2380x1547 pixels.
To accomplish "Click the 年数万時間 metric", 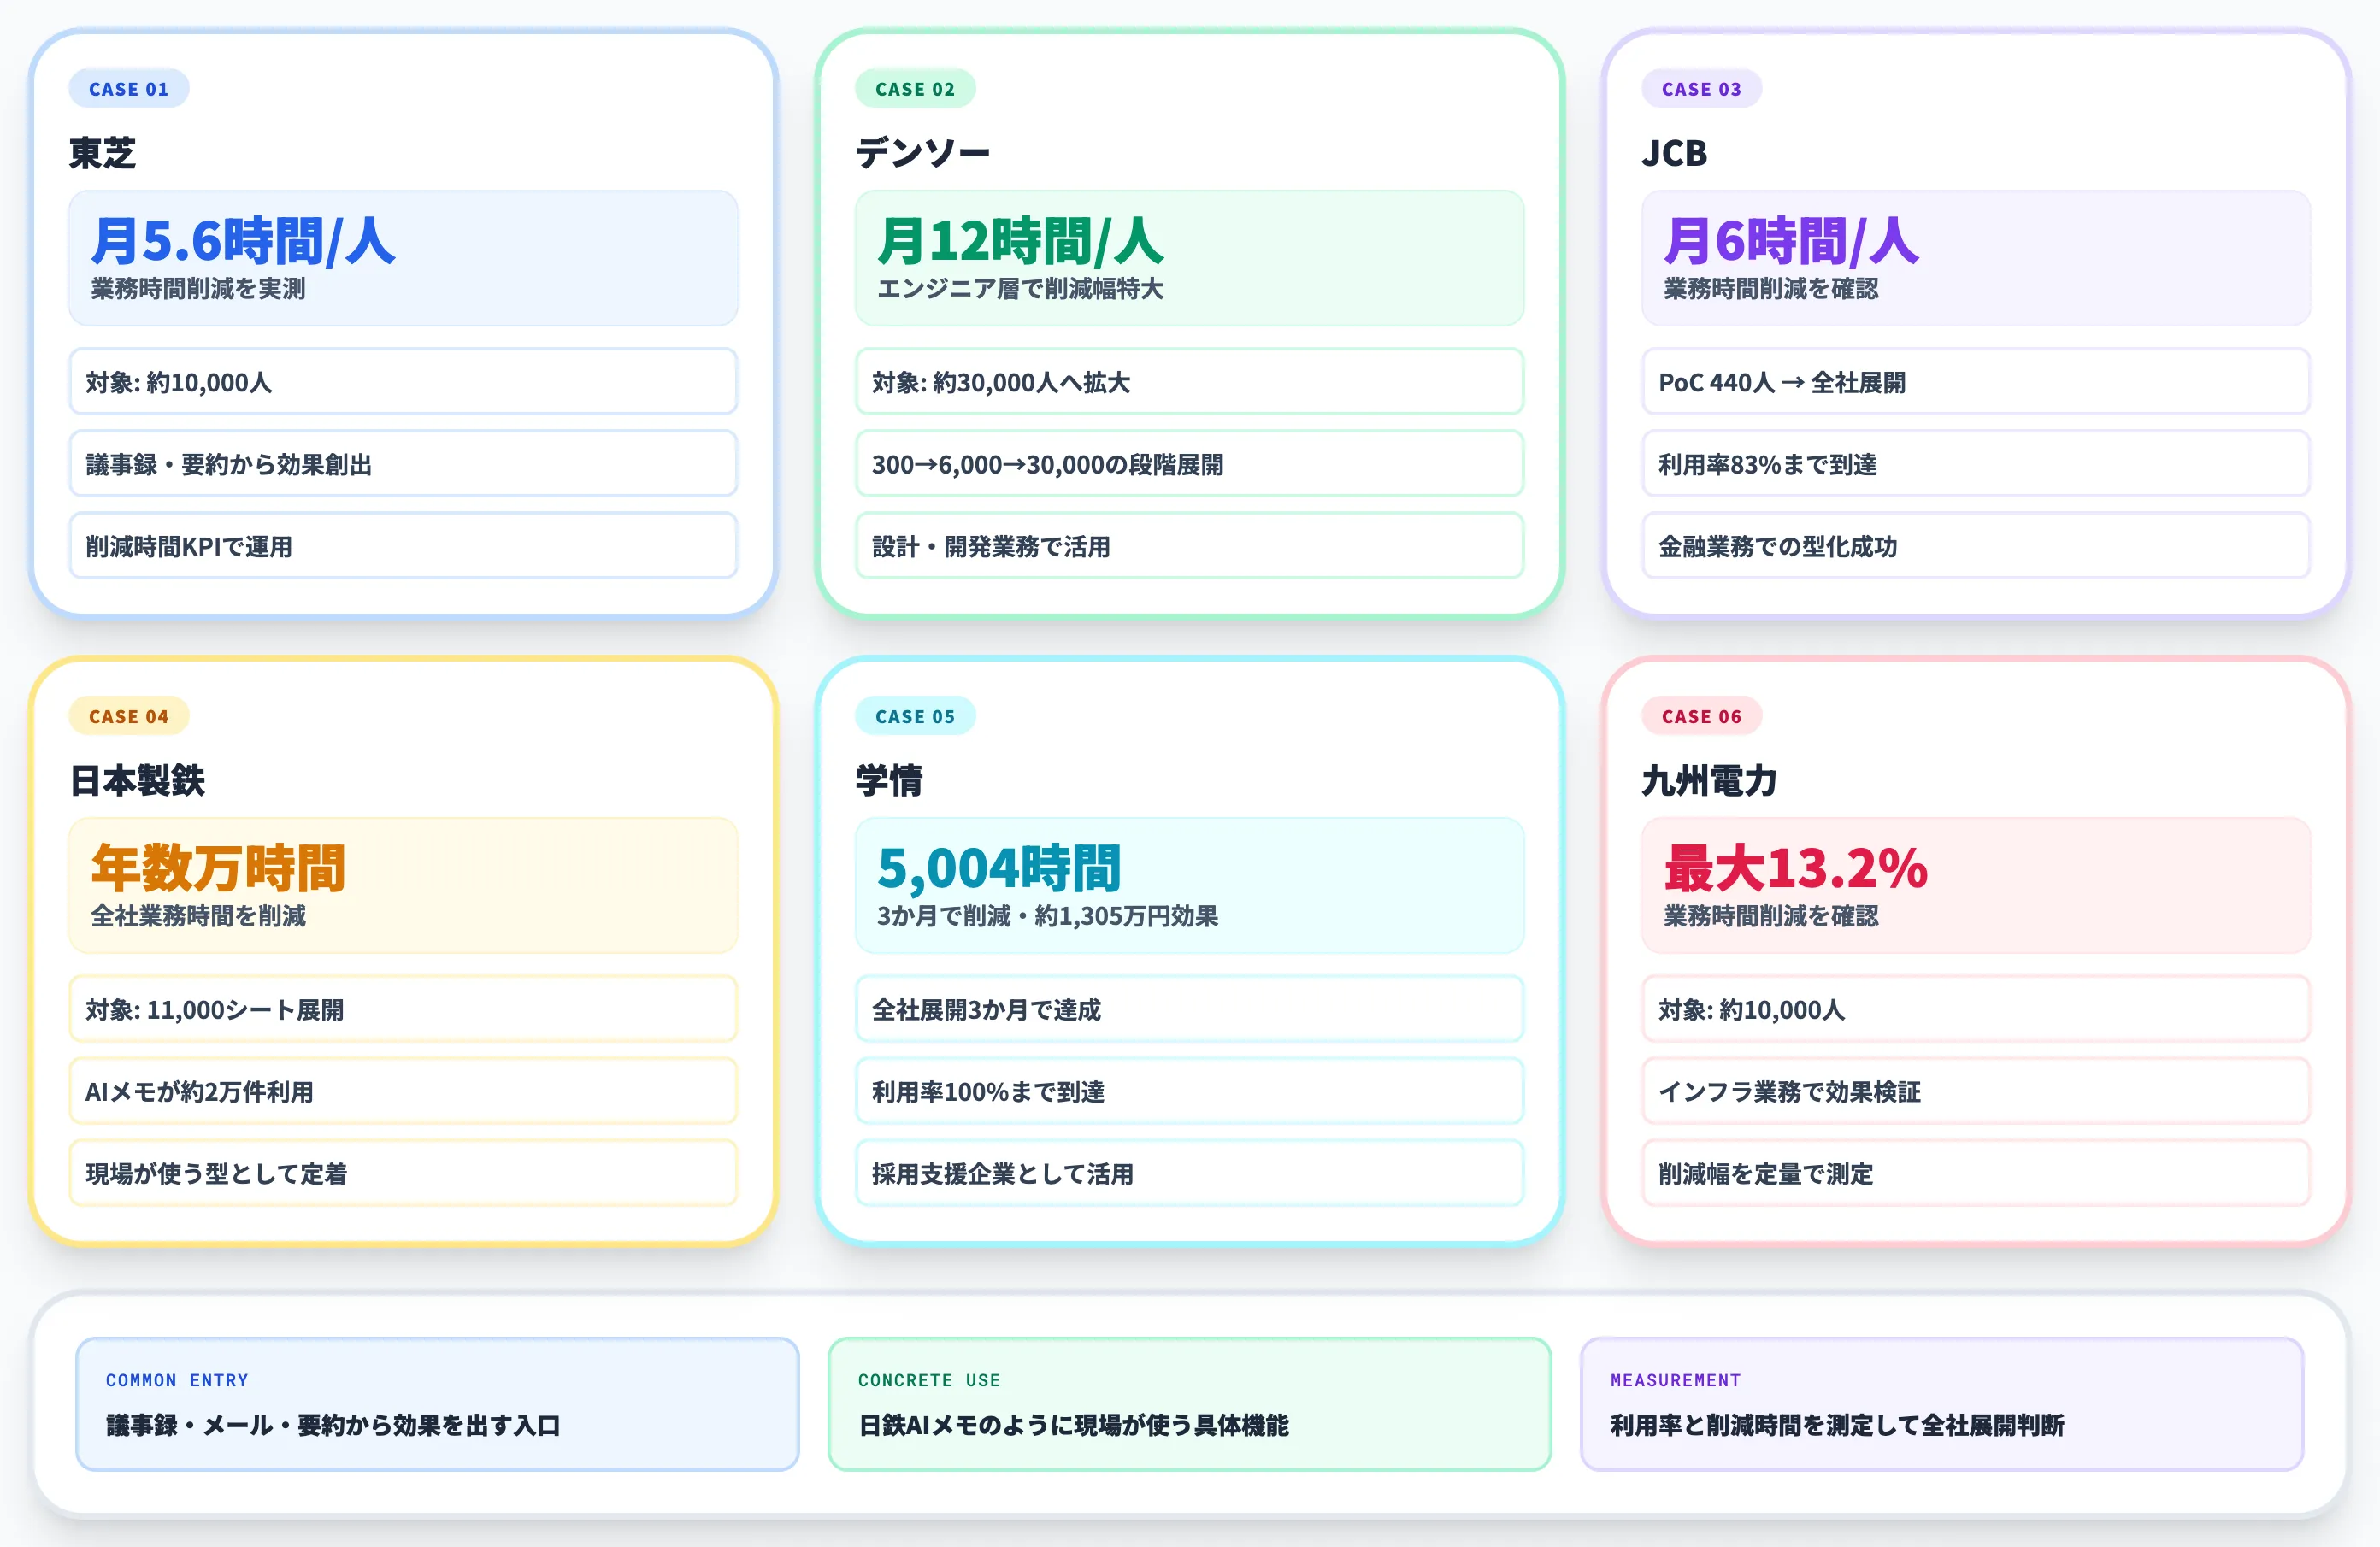I will (x=218, y=868).
